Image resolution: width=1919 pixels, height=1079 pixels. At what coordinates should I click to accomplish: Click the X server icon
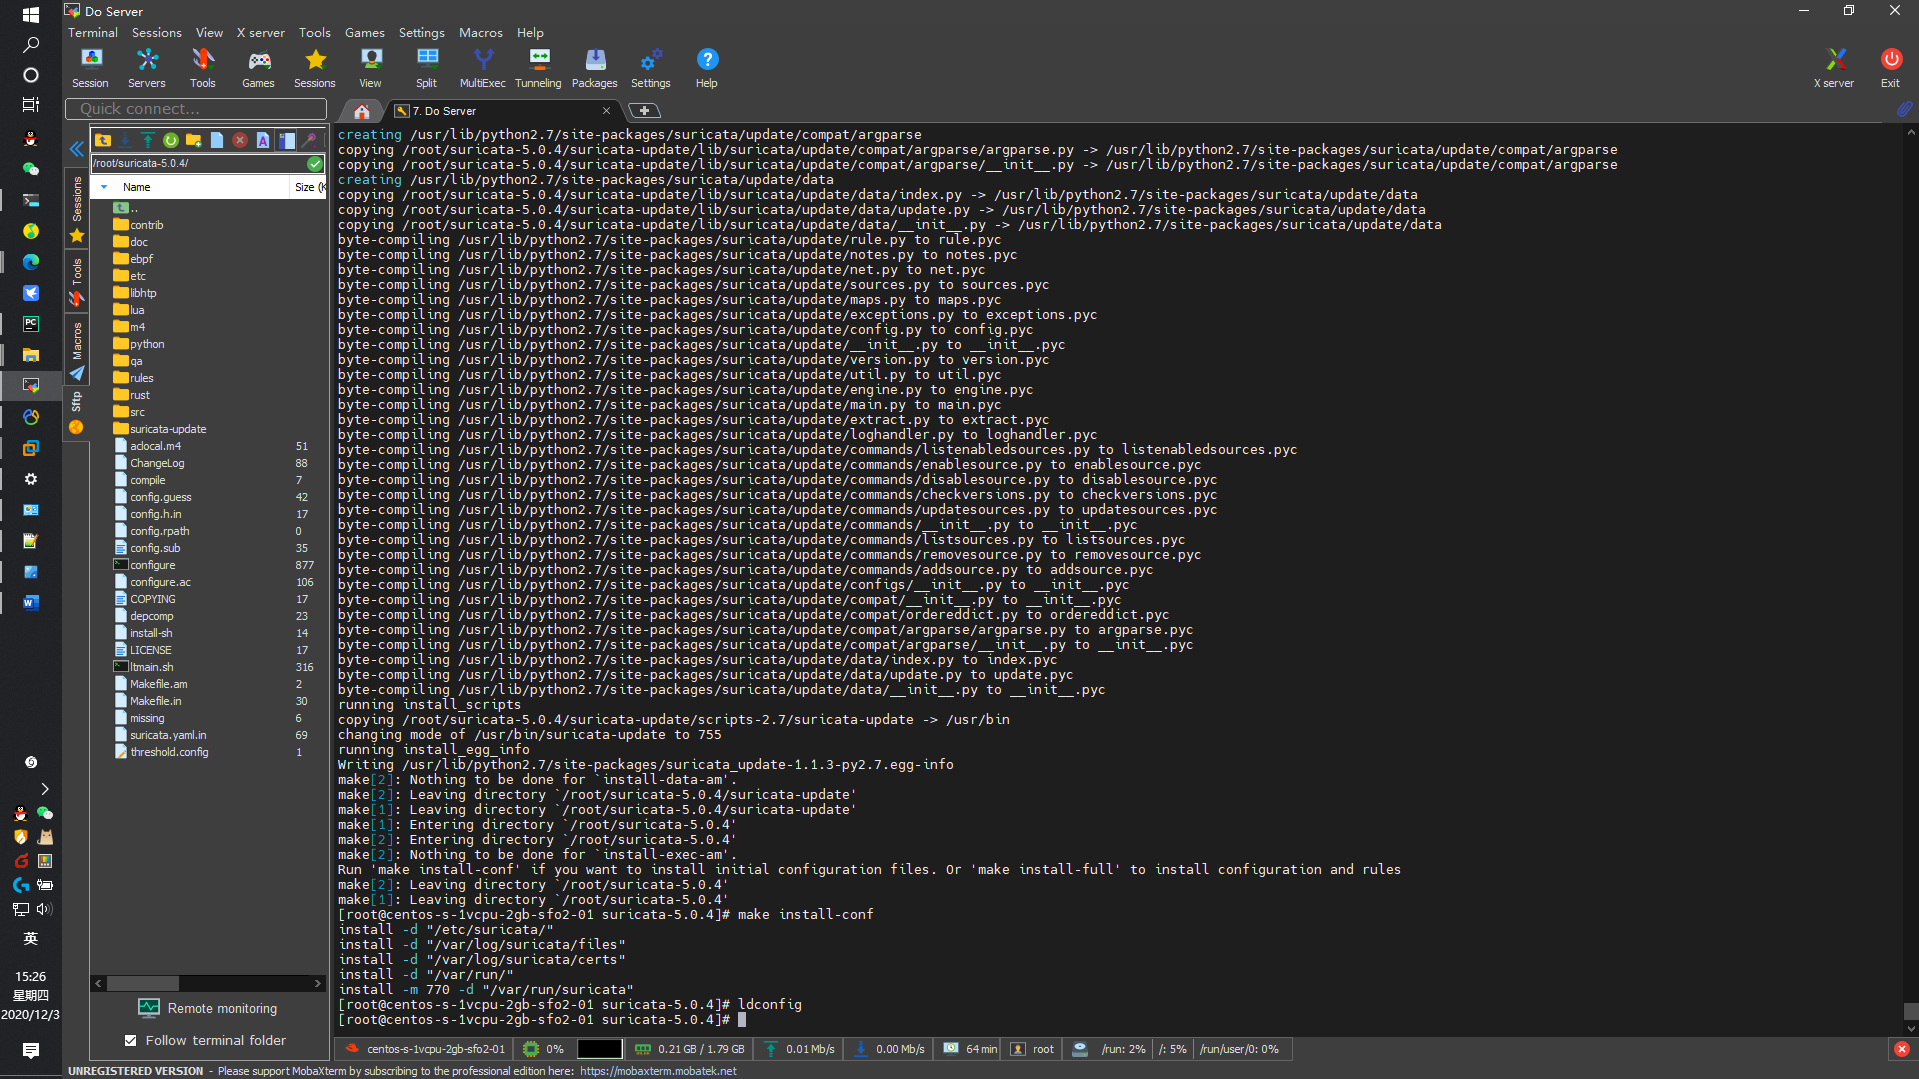pos(1834,68)
